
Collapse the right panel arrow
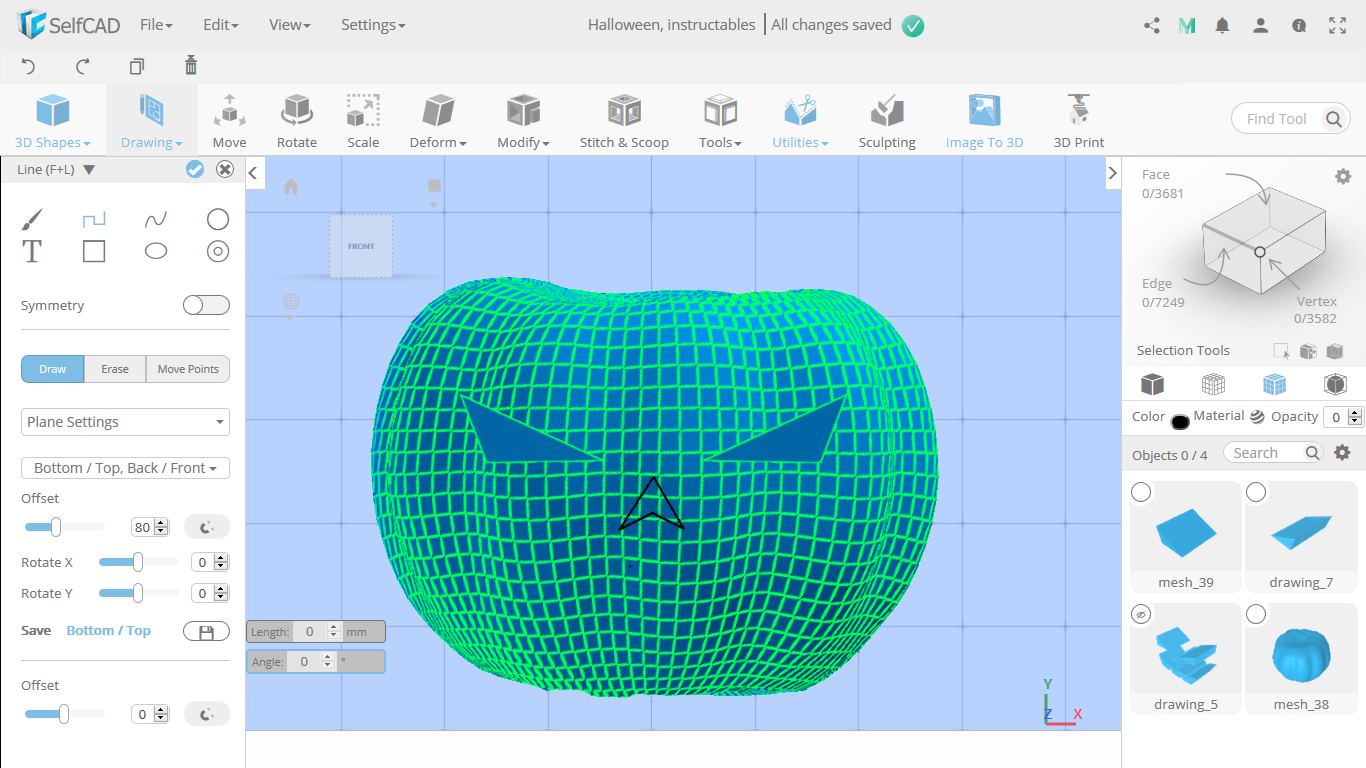coord(1112,173)
